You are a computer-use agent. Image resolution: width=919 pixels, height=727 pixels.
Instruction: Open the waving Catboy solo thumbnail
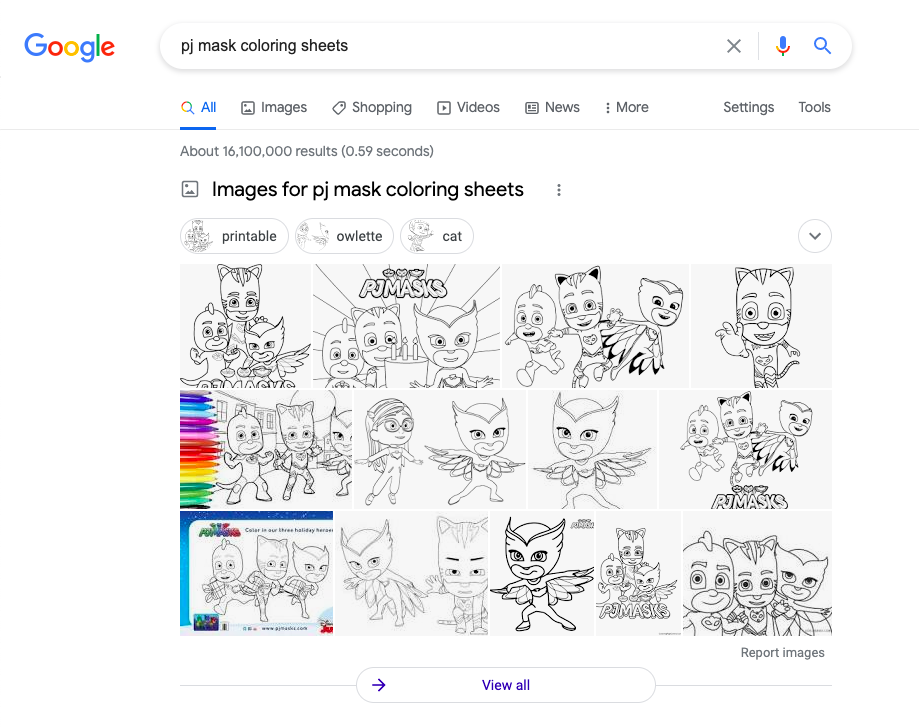pyautogui.click(x=761, y=326)
